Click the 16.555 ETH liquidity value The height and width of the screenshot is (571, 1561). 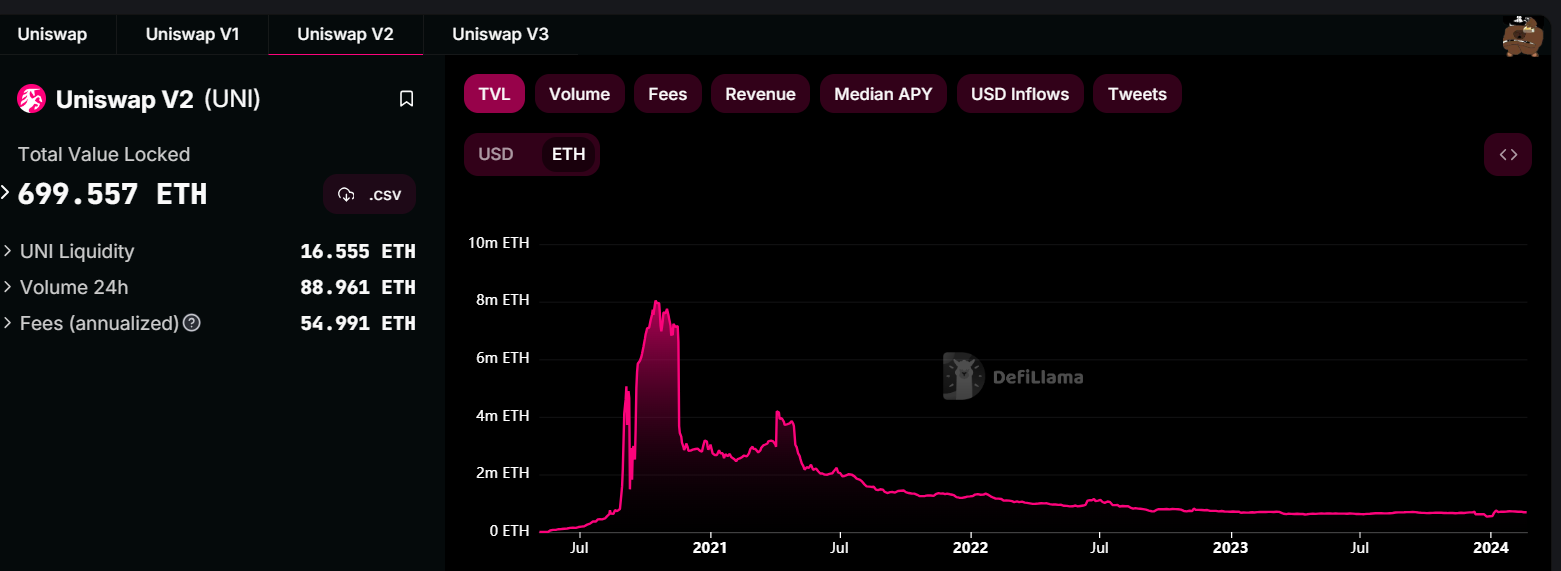pyautogui.click(x=358, y=251)
